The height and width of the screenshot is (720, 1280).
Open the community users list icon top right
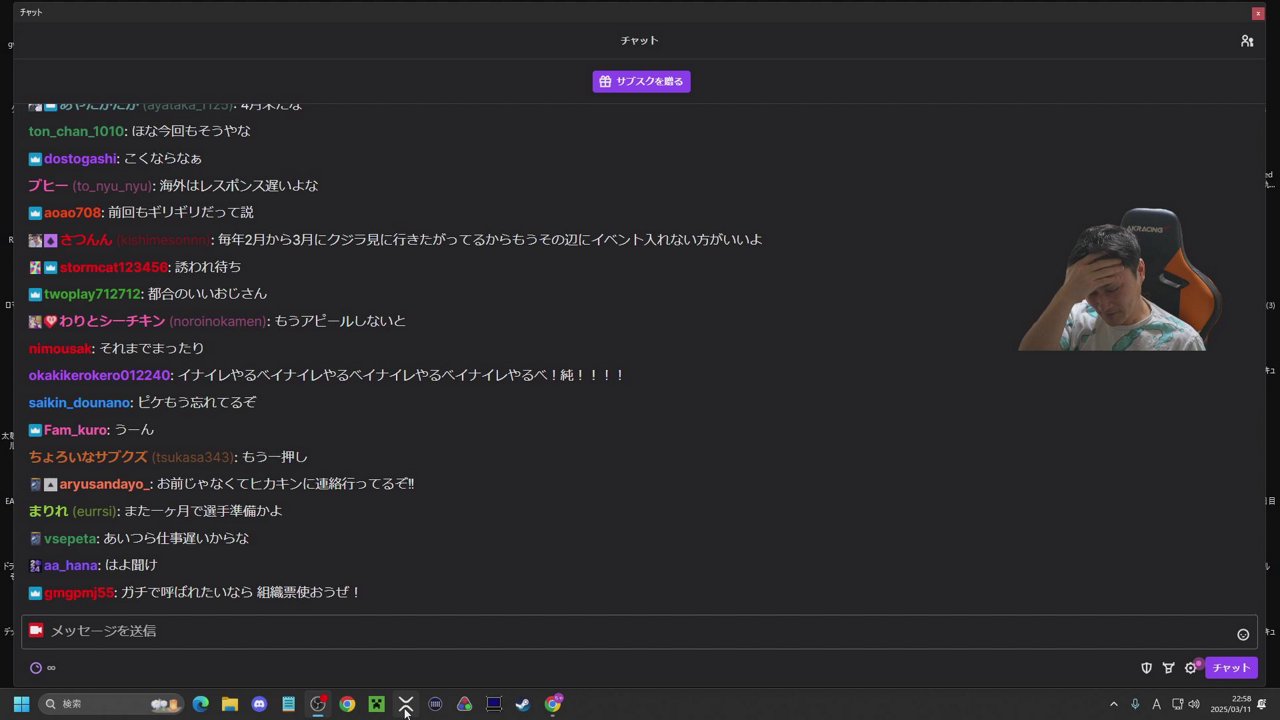1247,41
